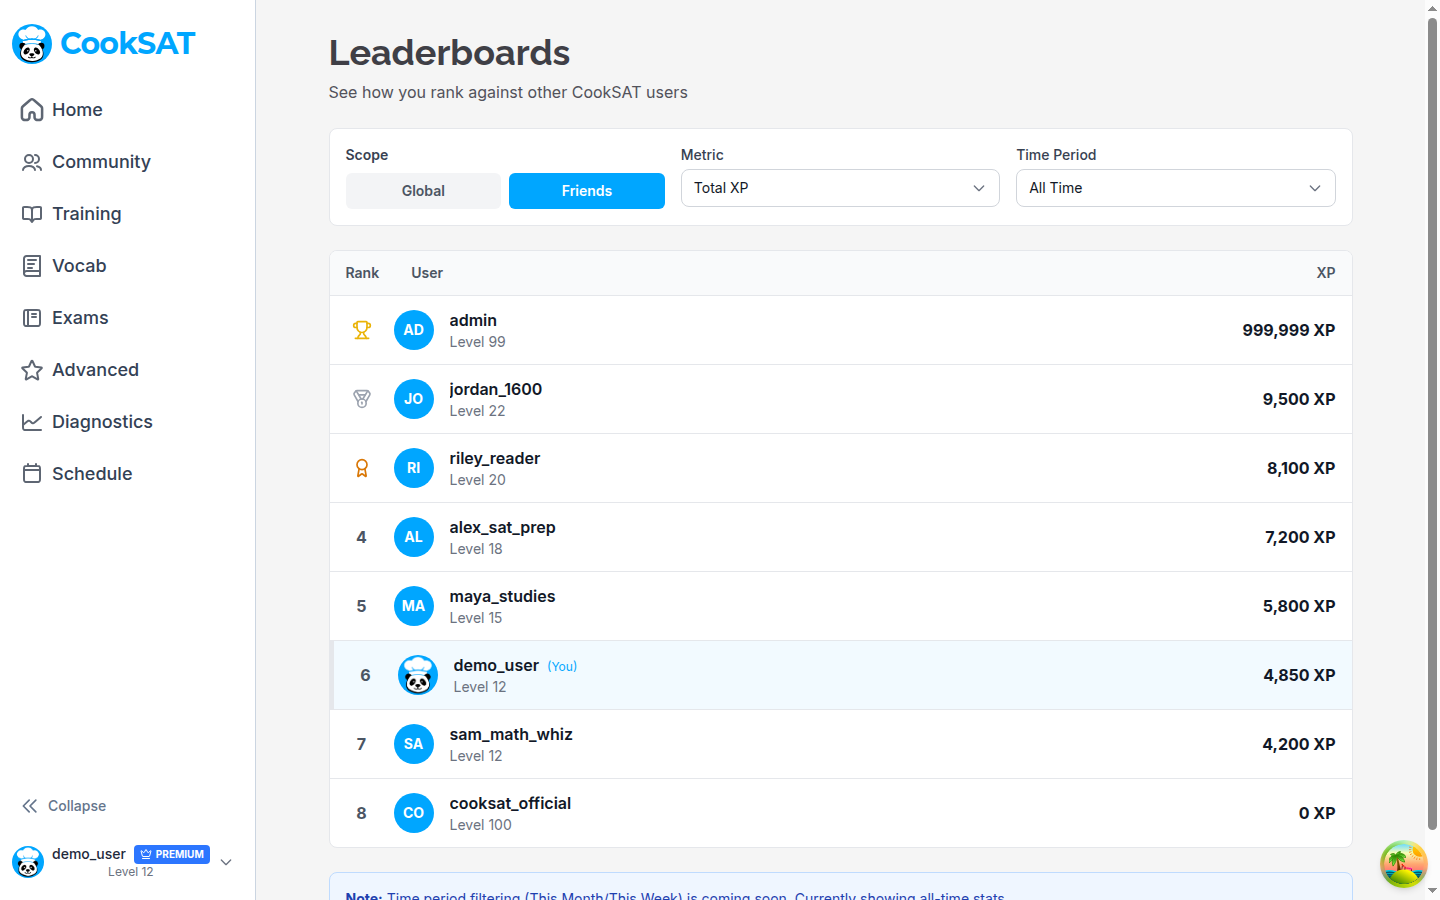View the admin user entry
Image resolution: width=1440 pixels, height=900 pixels.
click(473, 320)
